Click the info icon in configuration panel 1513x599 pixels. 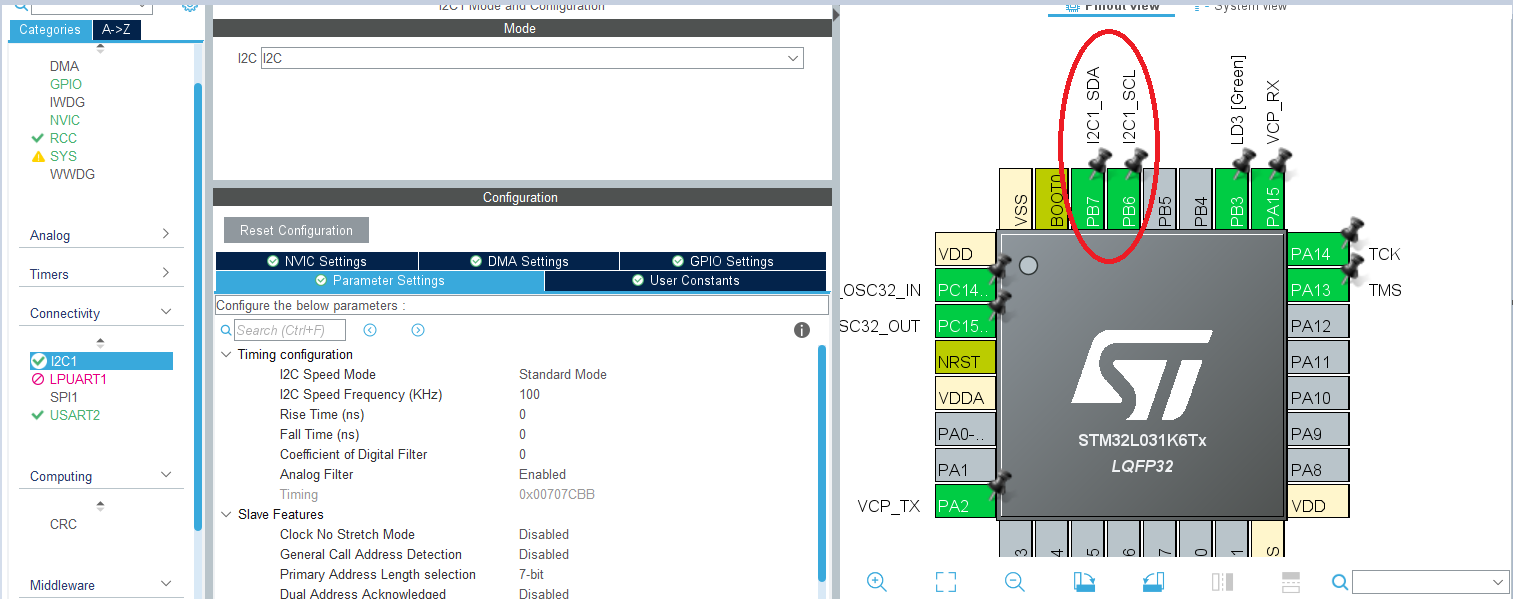pos(802,330)
